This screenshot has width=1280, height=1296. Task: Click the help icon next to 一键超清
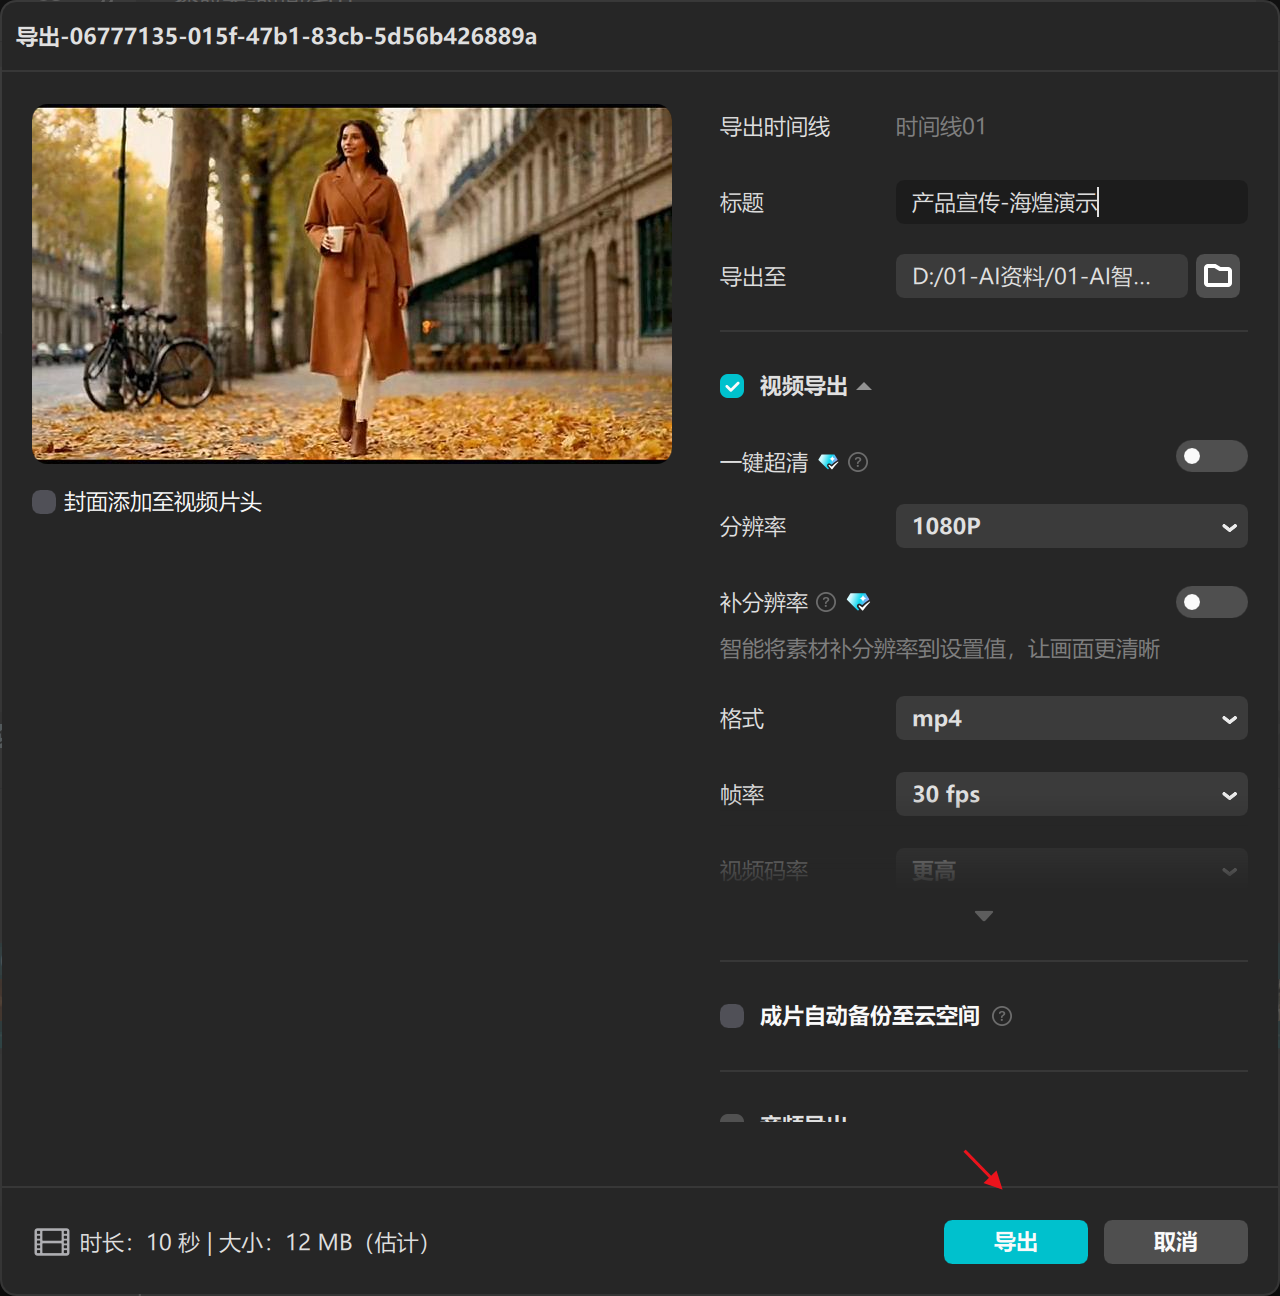857,462
